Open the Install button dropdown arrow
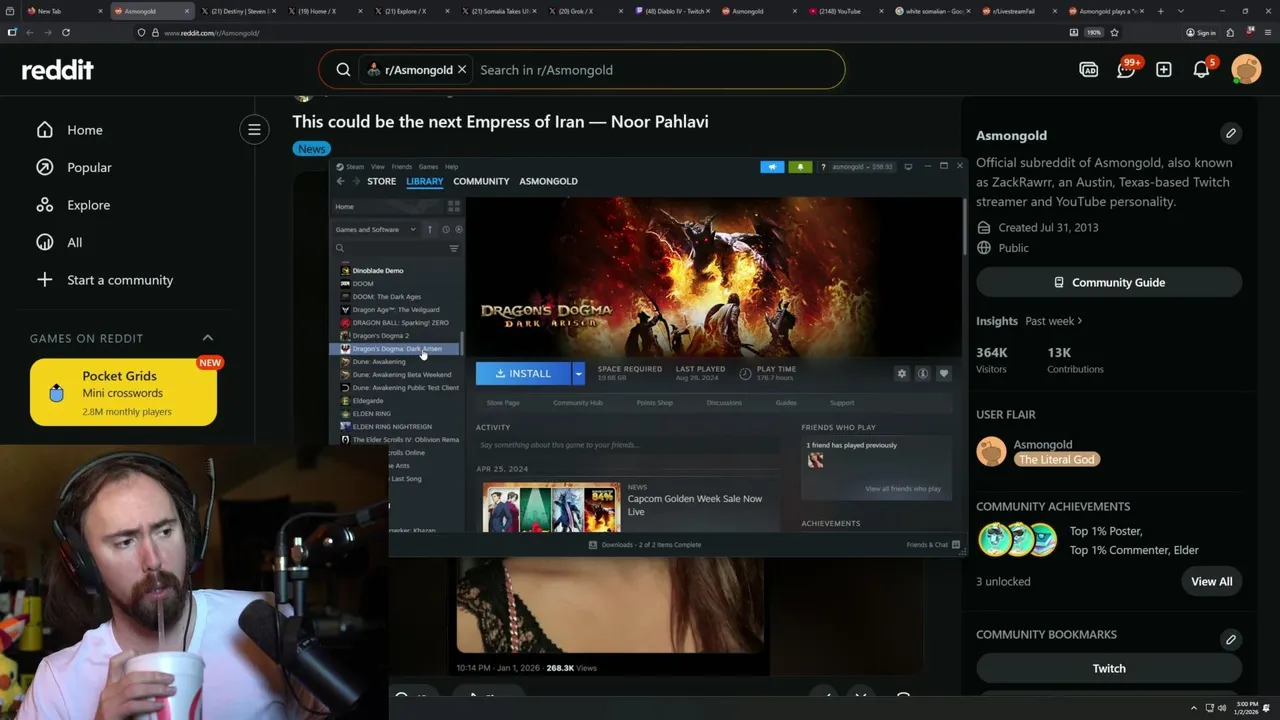Image resolution: width=1280 pixels, height=720 pixels. (578, 373)
